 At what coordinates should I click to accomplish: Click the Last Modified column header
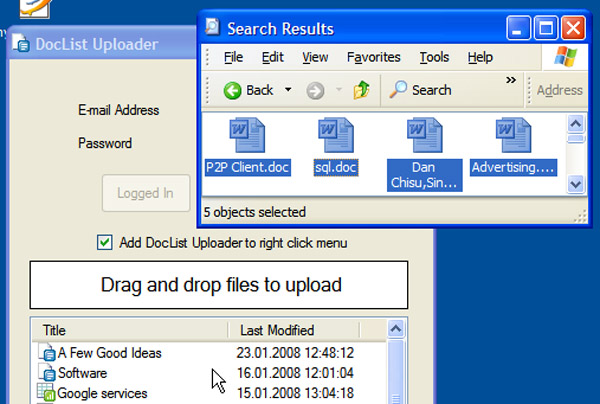[x=294, y=330]
